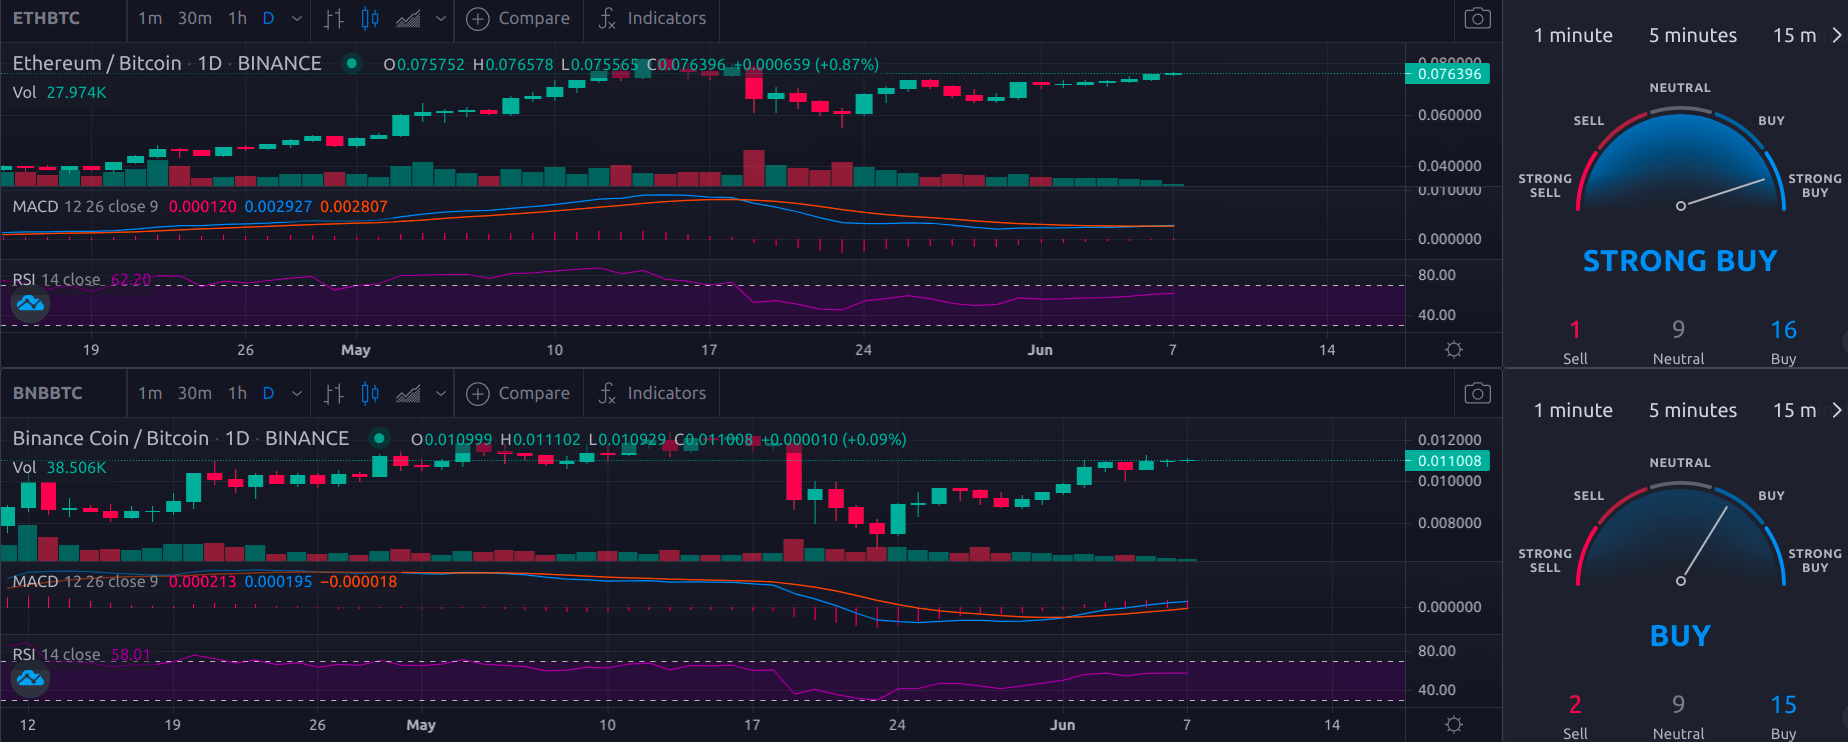Viewport: 1848px width, 742px height.
Task: Select D interval on ETHBTC chart
Action: (268, 18)
